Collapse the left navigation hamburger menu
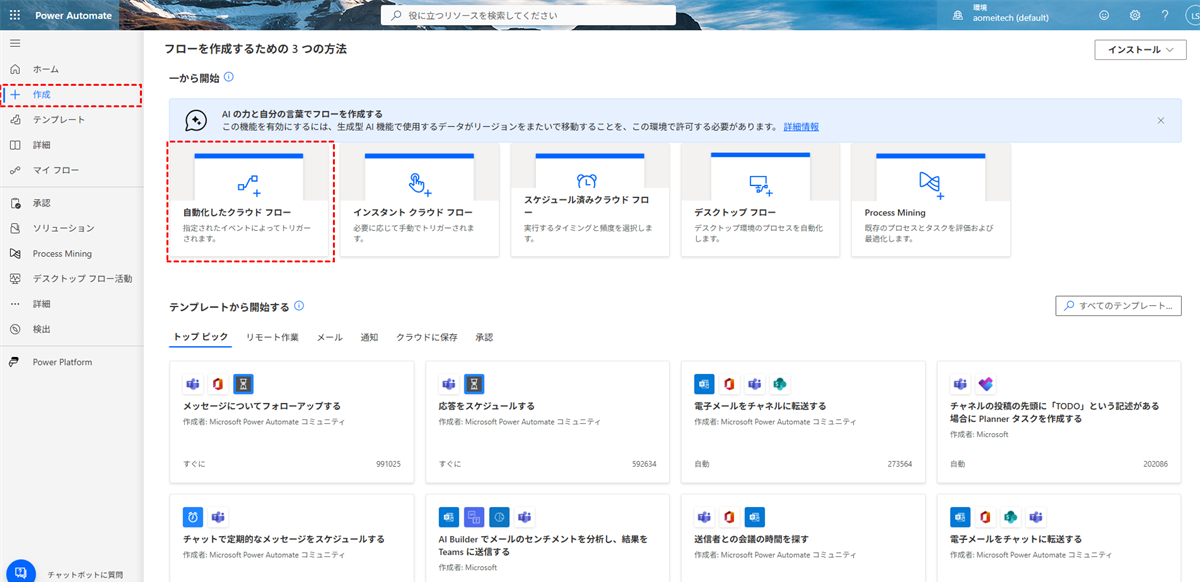The height and width of the screenshot is (582, 1200). [15, 43]
